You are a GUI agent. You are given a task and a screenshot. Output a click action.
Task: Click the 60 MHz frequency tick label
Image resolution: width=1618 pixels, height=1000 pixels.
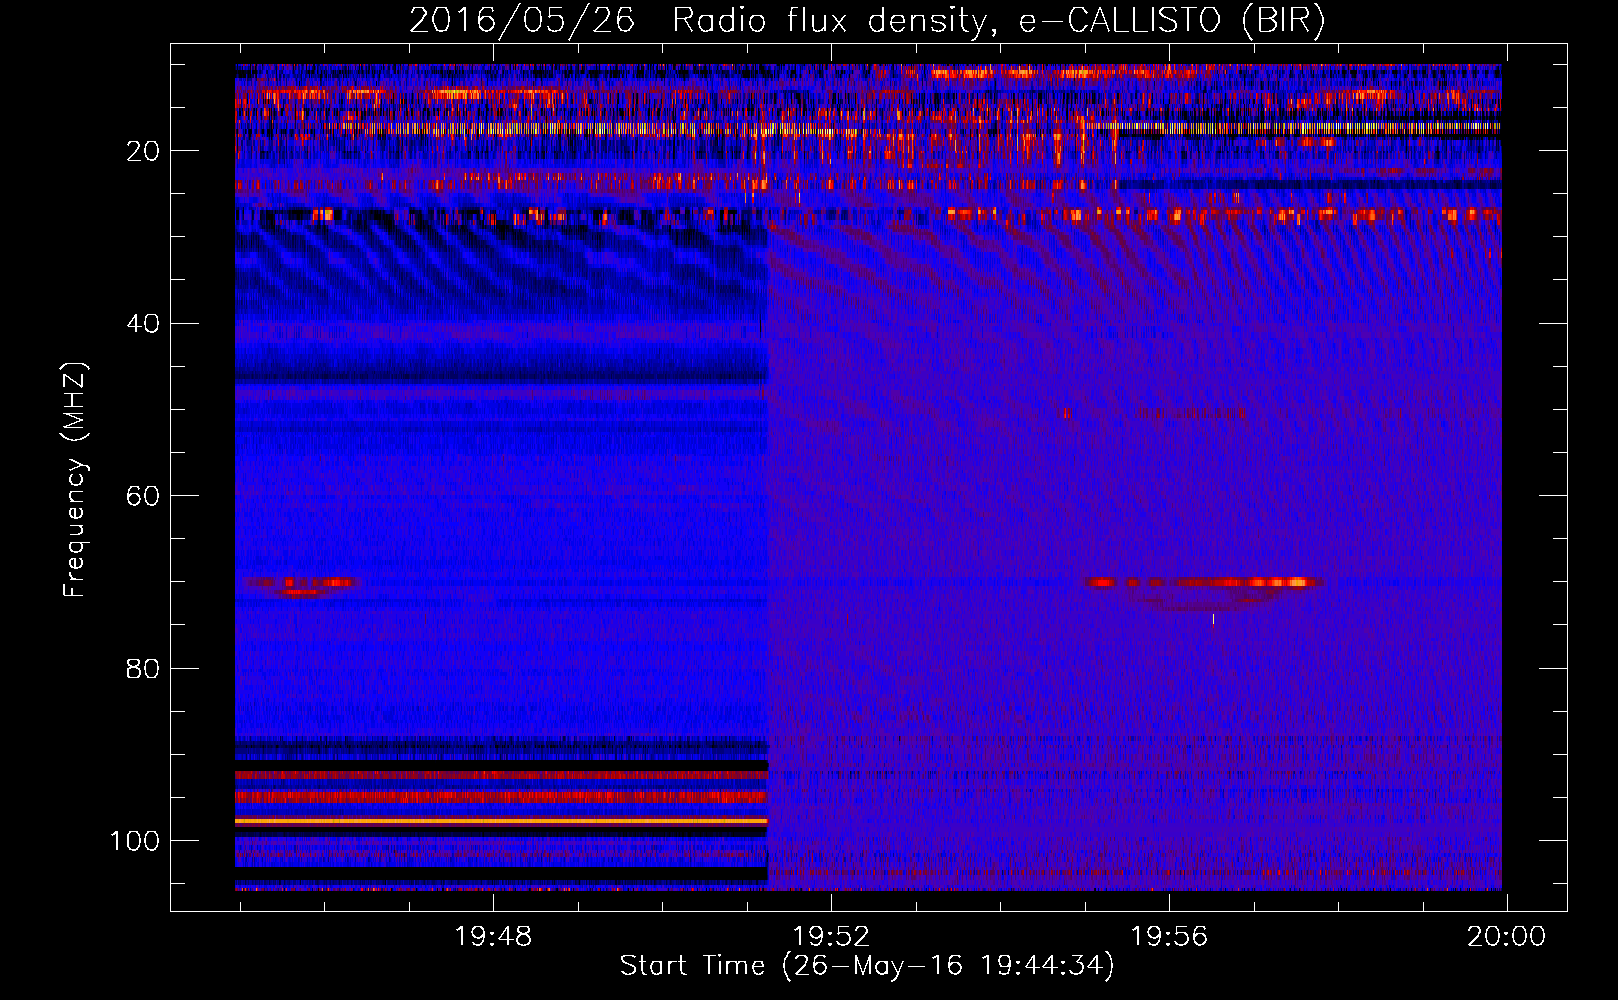click(x=143, y=497)
